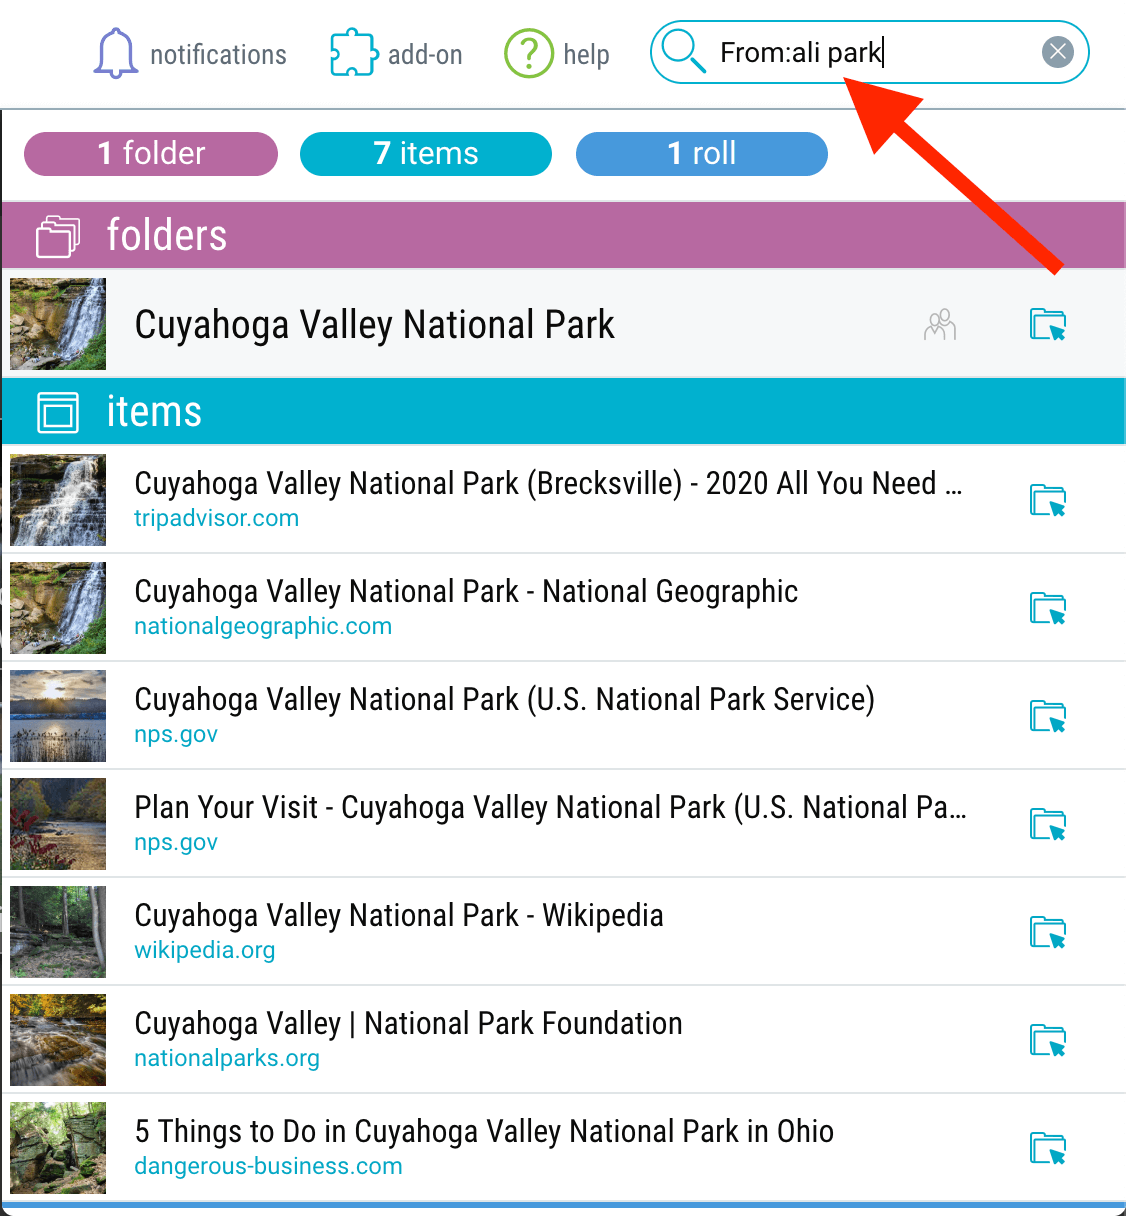
Task: Click the magnifier search icon
Action: click(x=684, y=52)
